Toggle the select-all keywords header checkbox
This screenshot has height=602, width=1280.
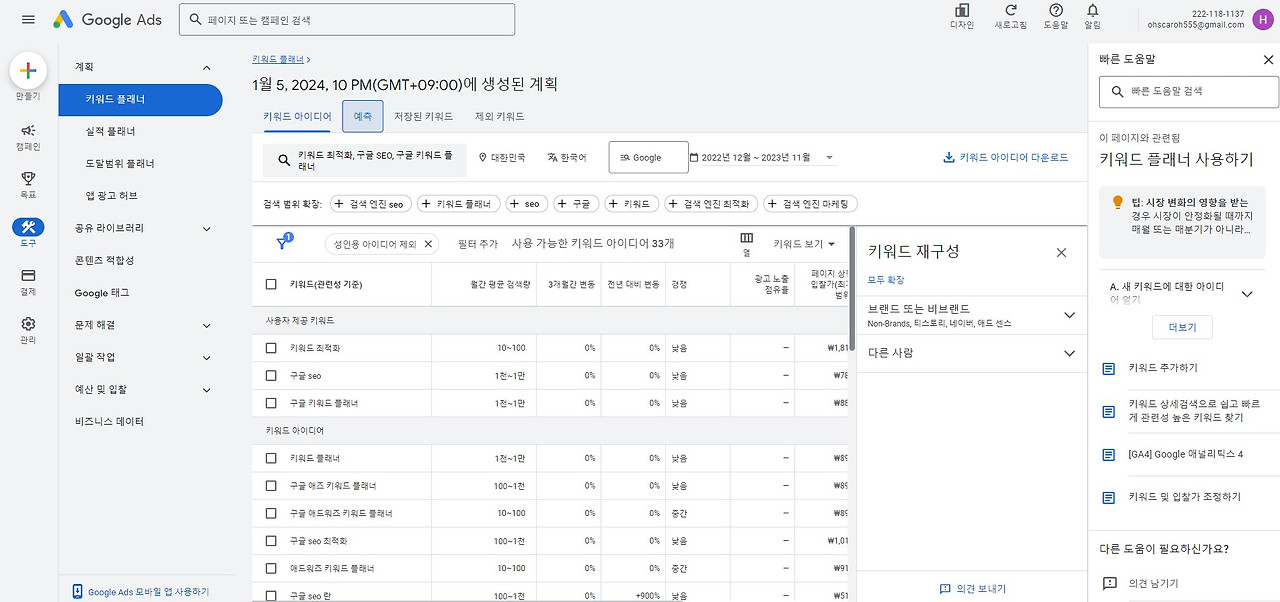[271, 284]
